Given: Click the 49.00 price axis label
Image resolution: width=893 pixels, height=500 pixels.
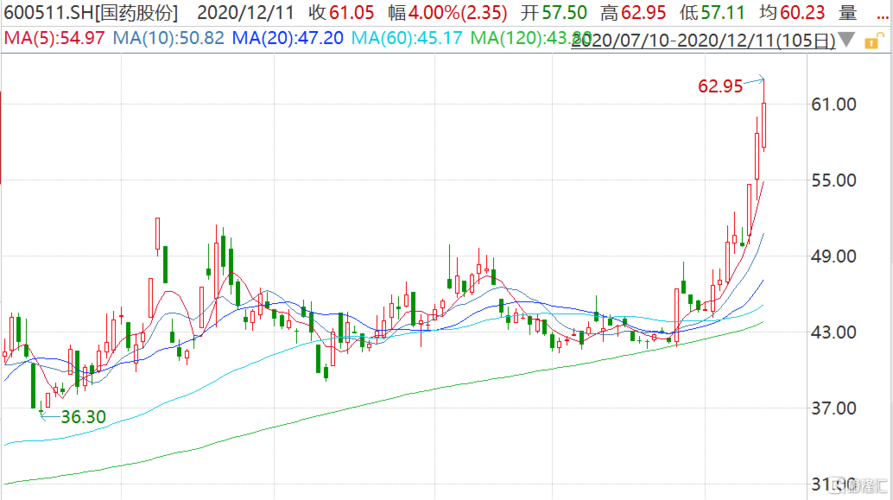Looking at the screenshot, I should click(834, 256).
